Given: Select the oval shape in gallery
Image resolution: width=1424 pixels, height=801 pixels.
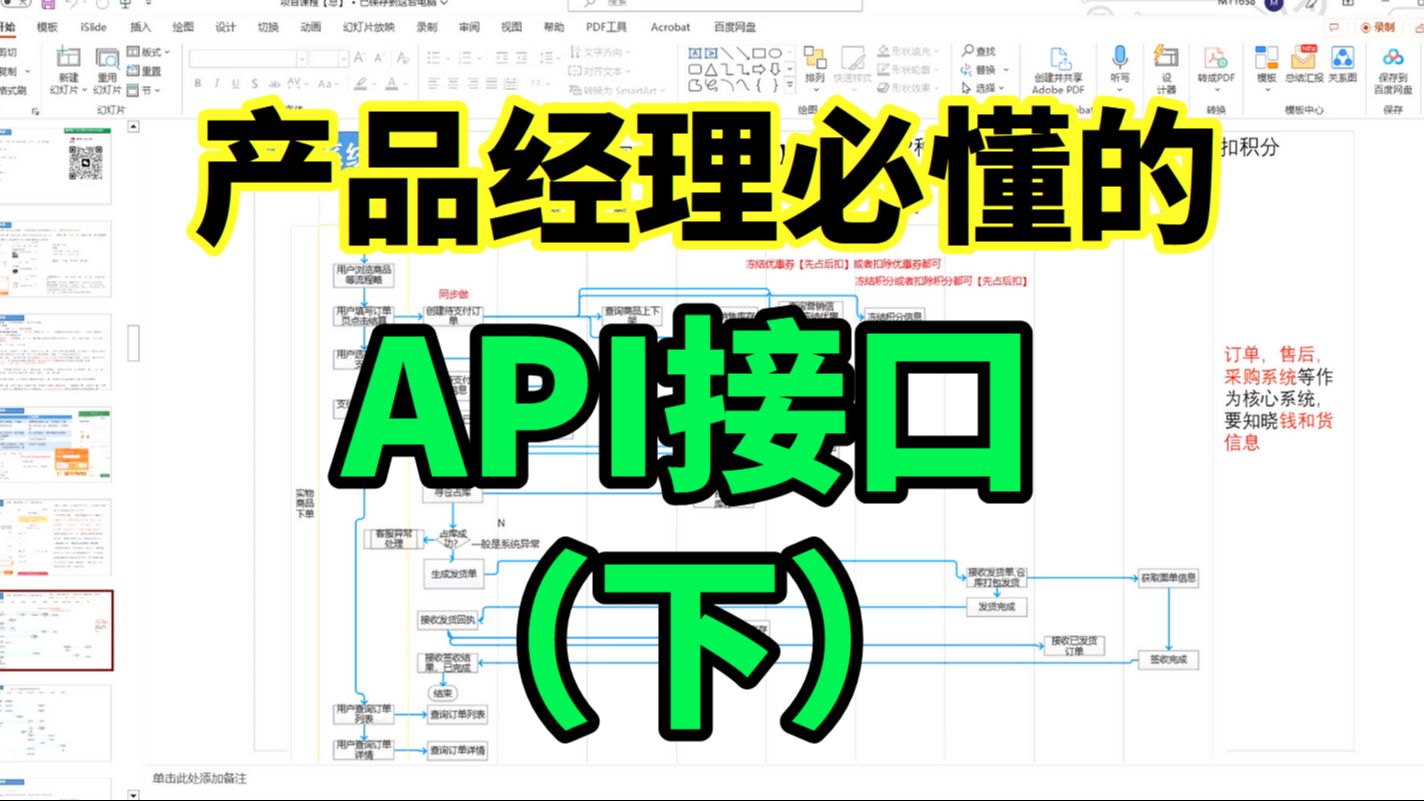Looking at the screenshot, I should point(776,53).
